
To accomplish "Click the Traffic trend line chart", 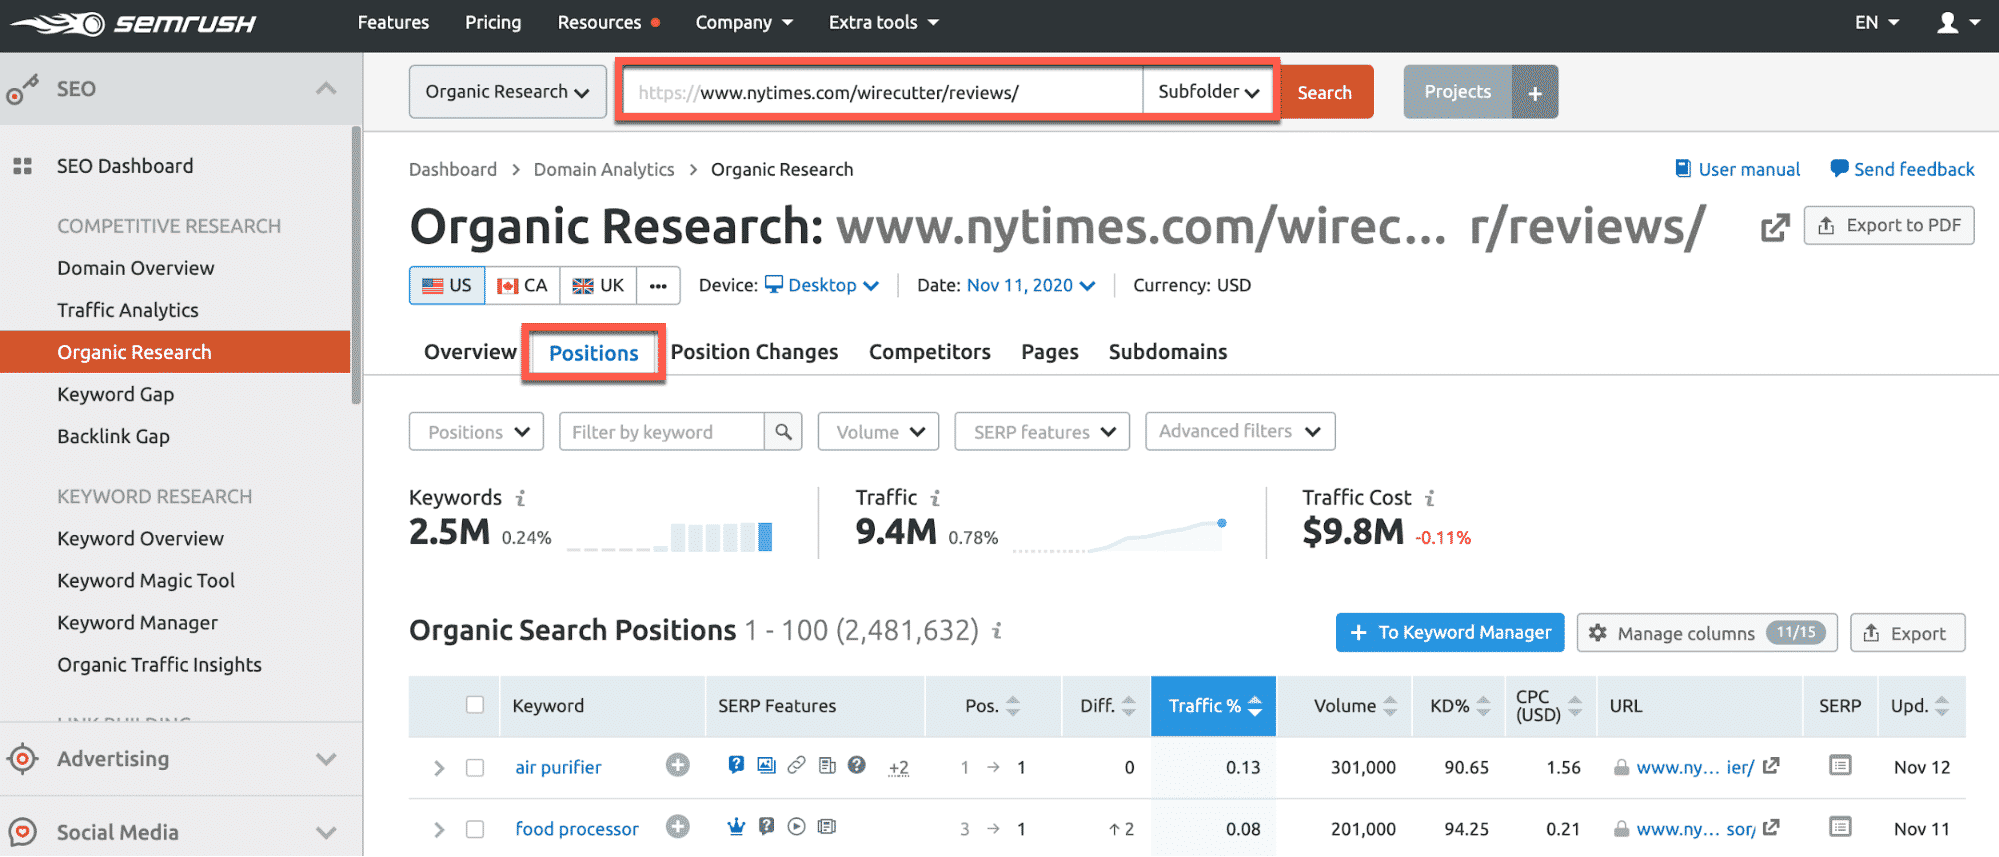I will 1120,536.
